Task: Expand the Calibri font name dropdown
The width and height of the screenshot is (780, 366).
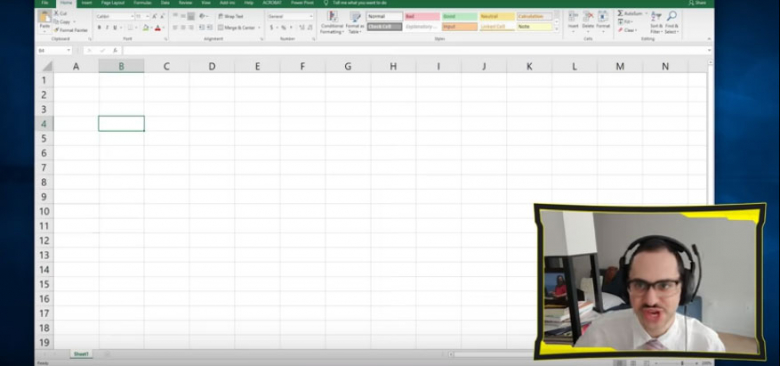Action: click(x=132, y=16)
